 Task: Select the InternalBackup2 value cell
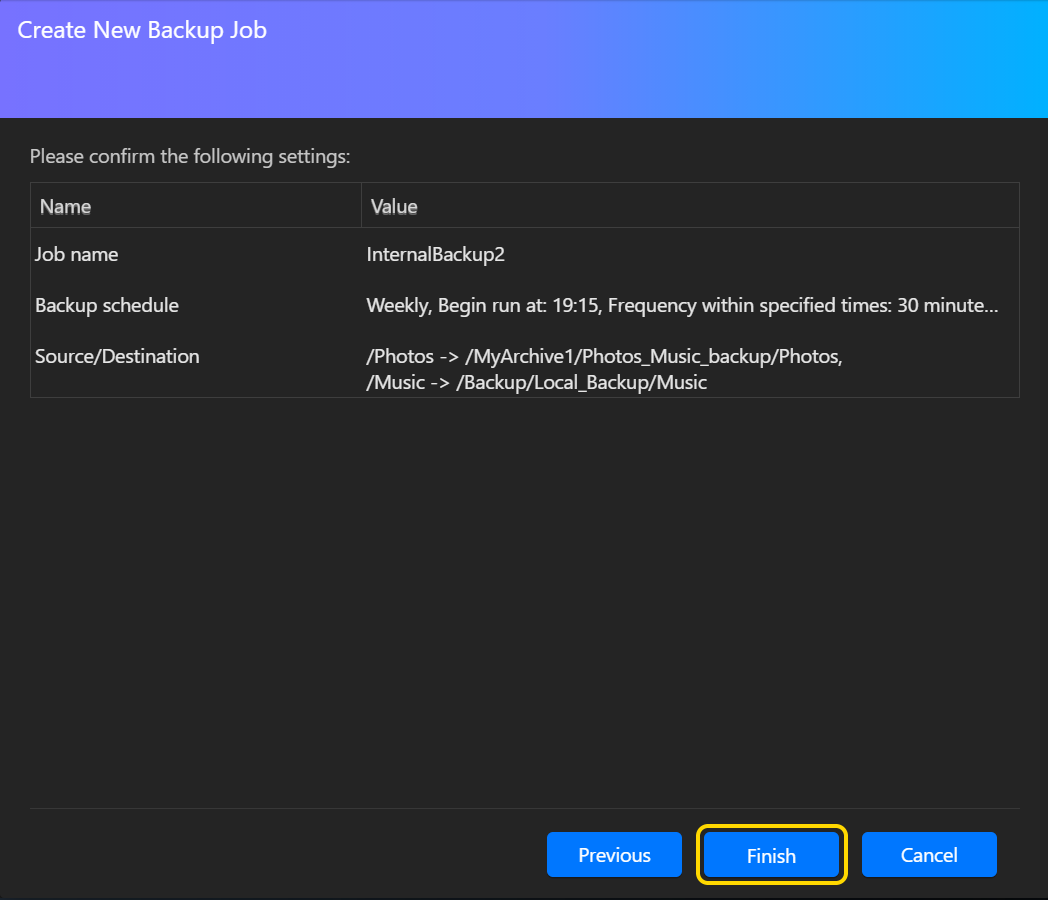point(436,254)
